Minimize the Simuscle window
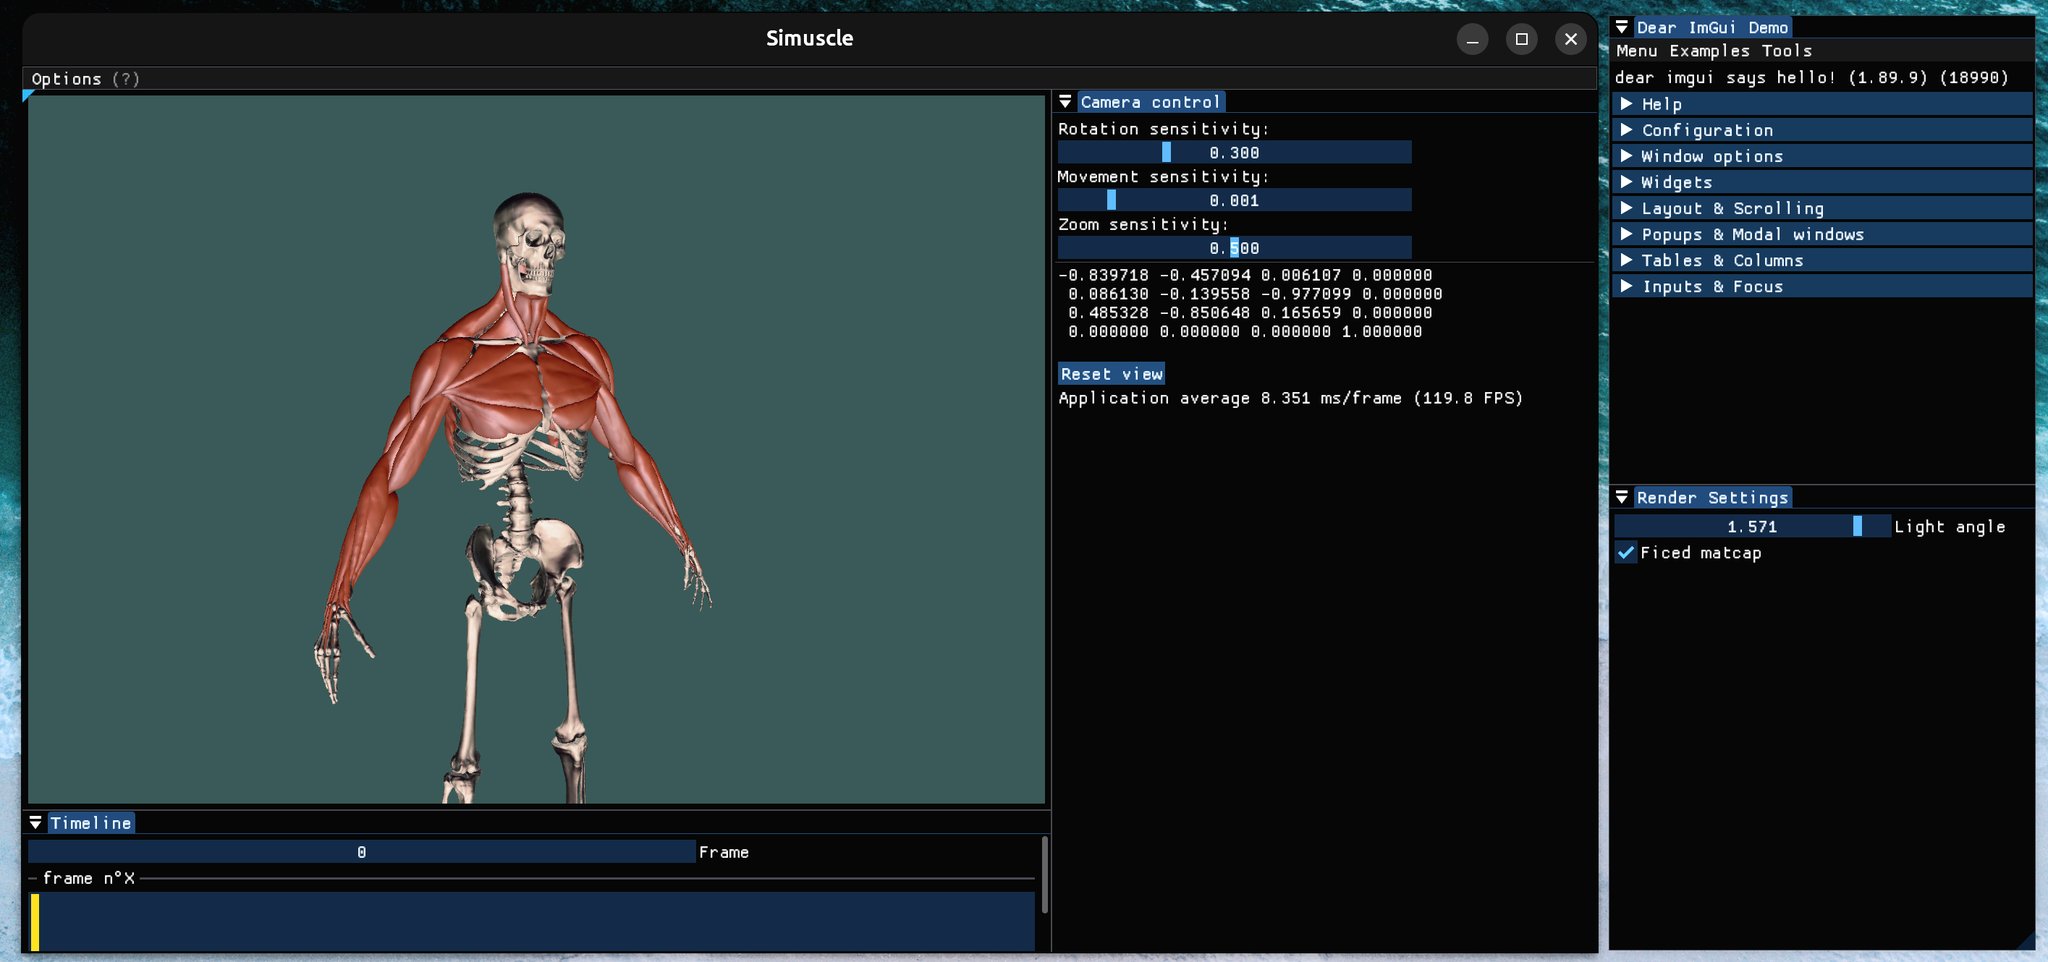The width and height of the screenshot is (2048, 962). click(x=1472, y=39)
